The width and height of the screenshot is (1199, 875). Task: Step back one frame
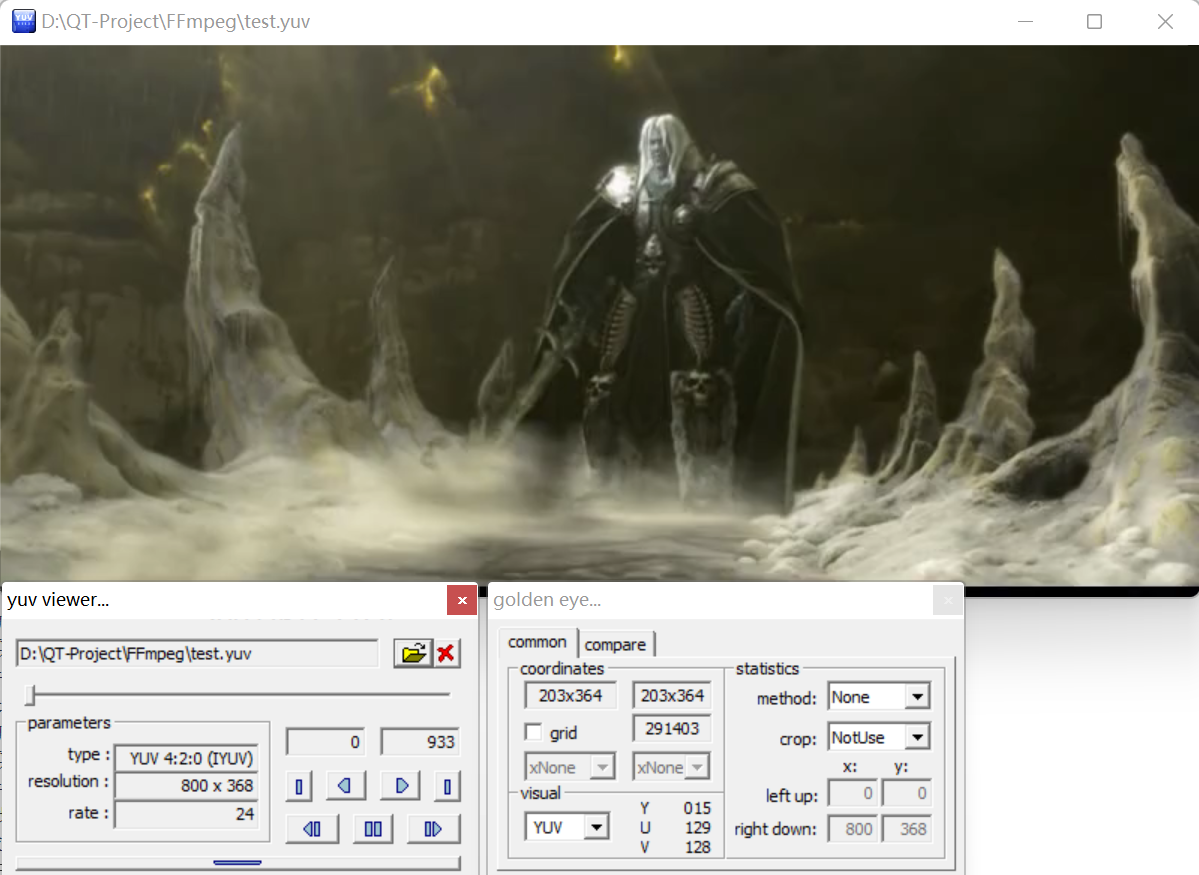coord(345,786)
